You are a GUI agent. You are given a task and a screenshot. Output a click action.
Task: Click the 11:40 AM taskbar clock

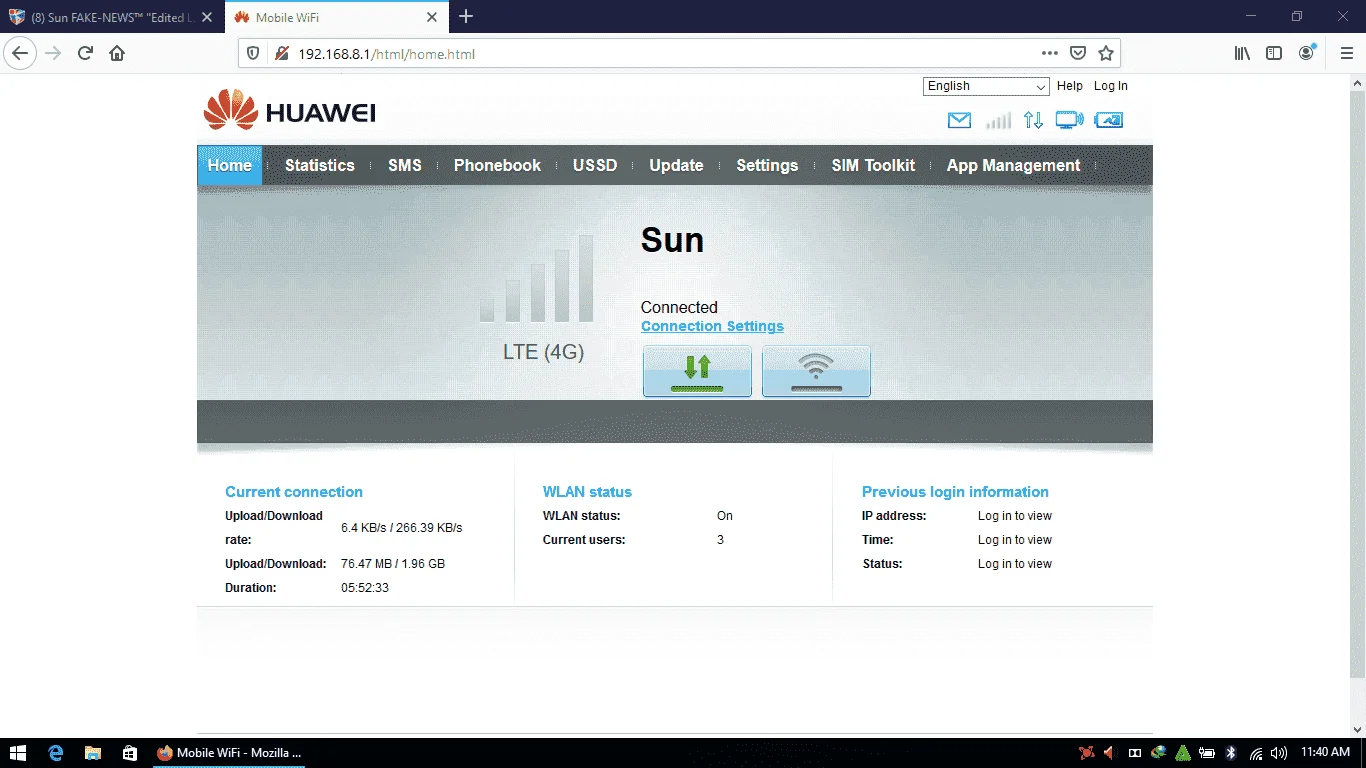1325,752
